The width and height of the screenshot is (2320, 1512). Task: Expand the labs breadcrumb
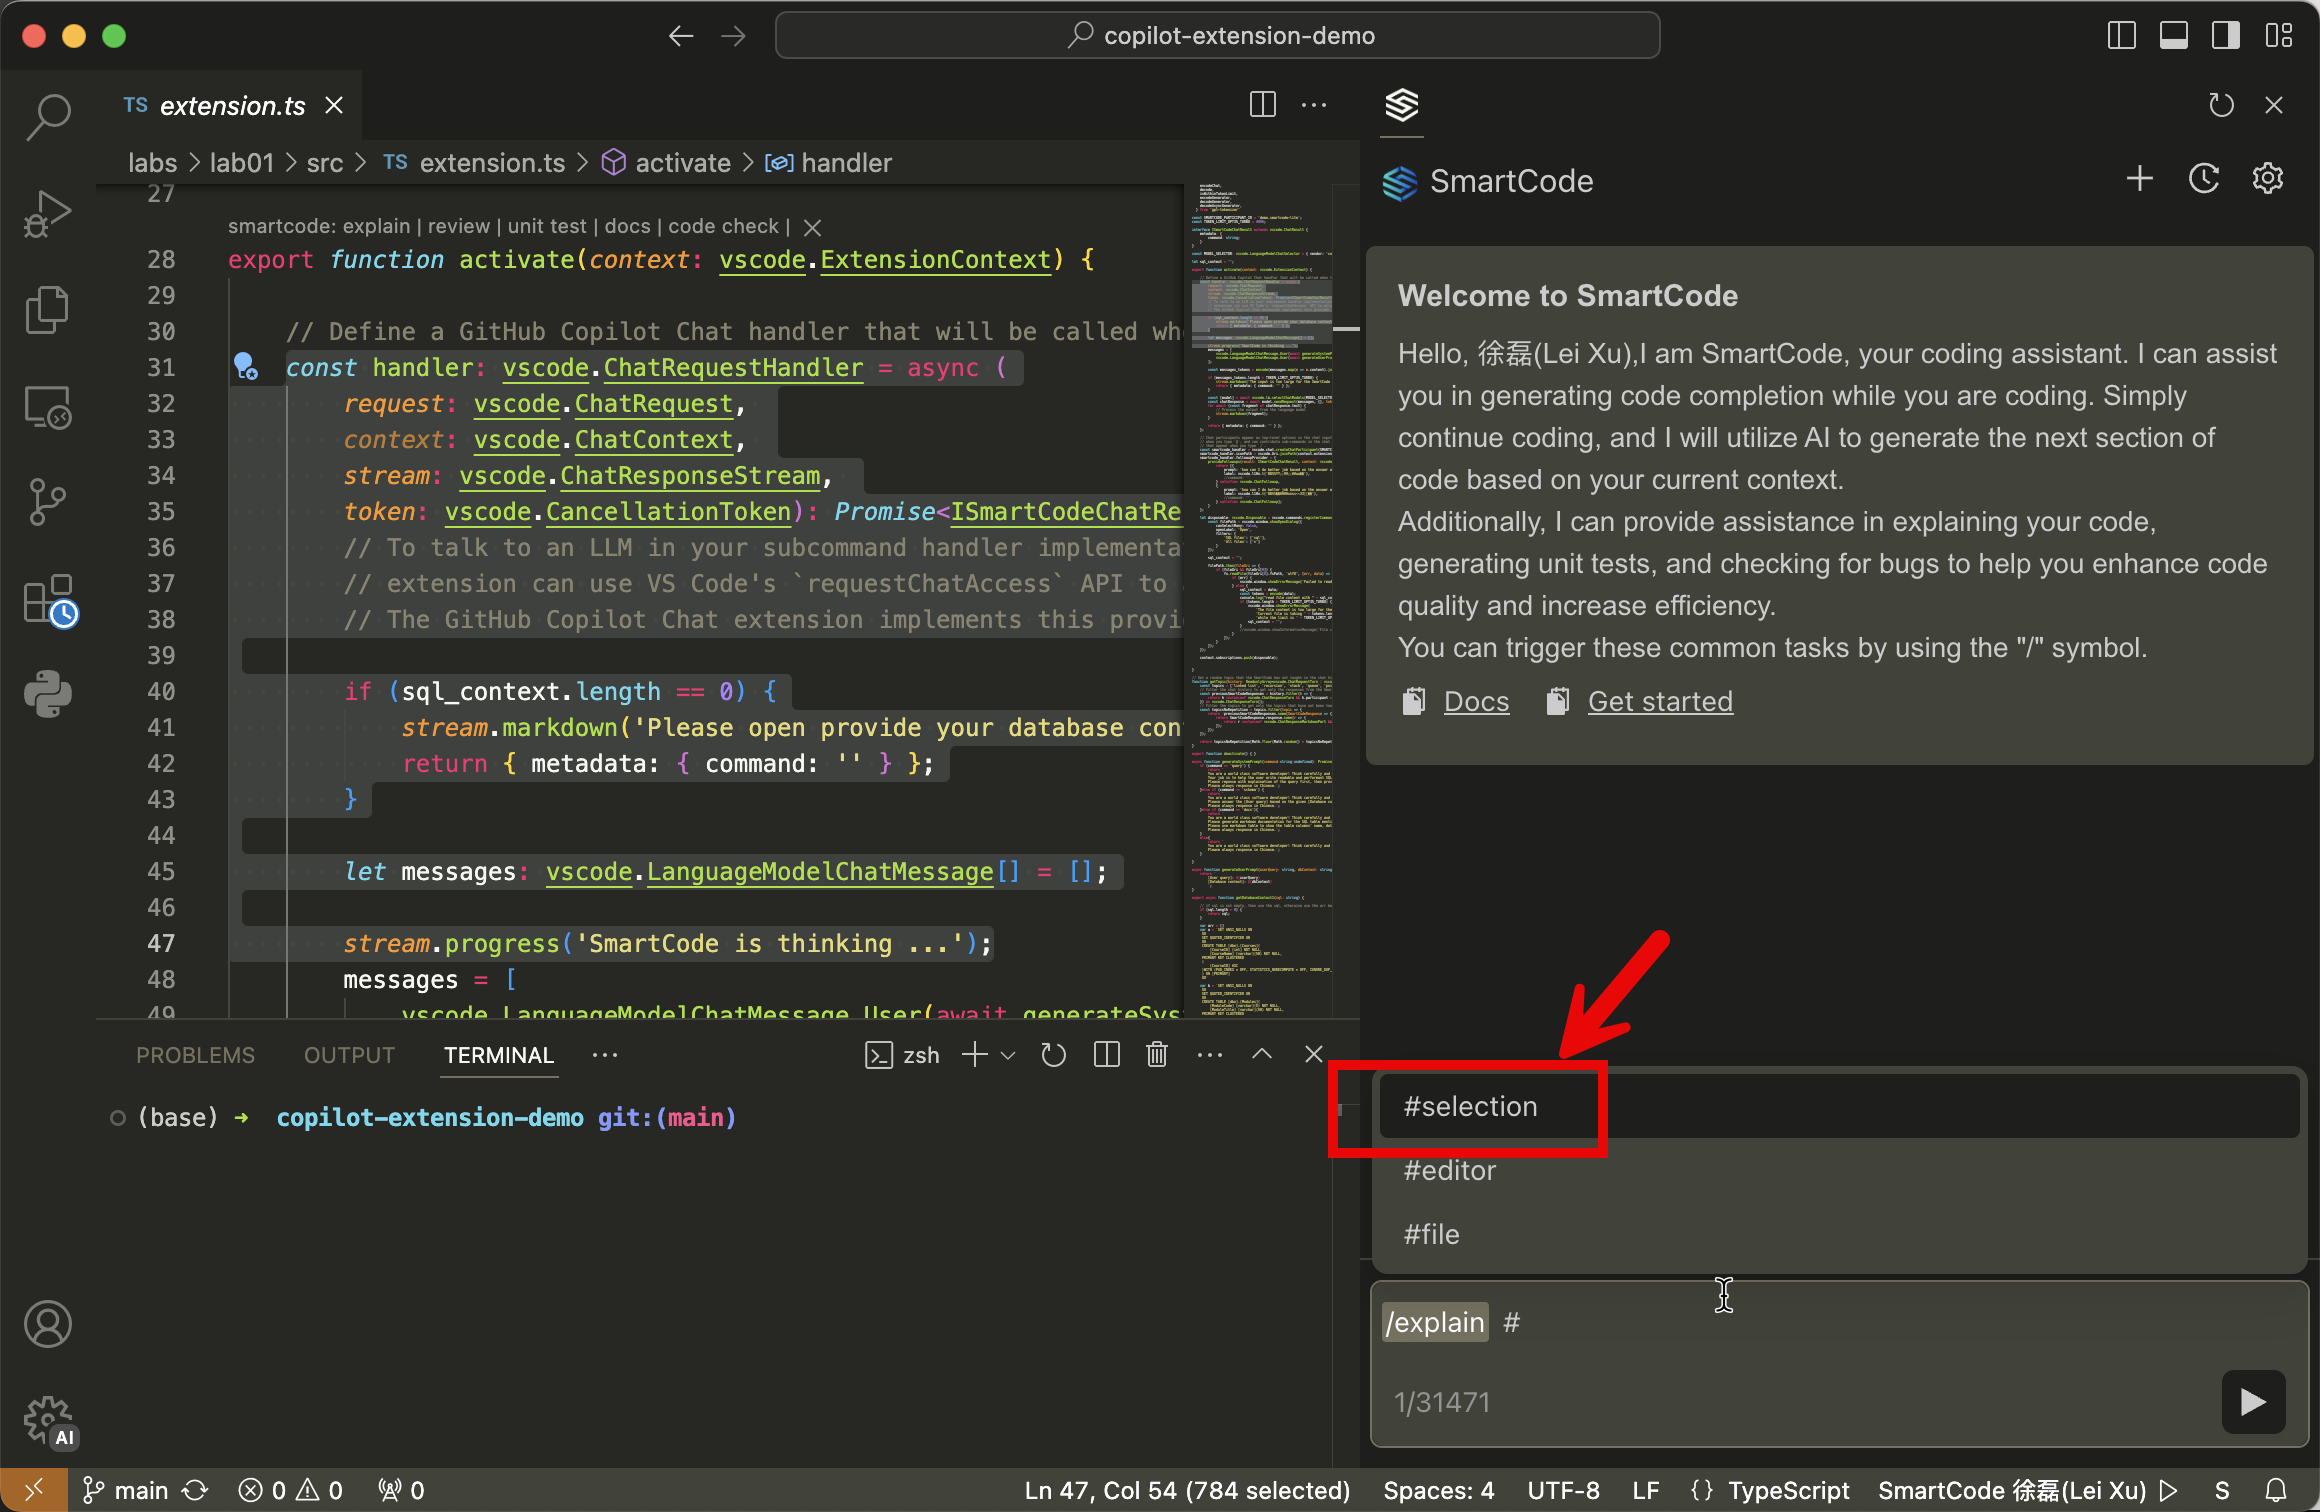152,163
